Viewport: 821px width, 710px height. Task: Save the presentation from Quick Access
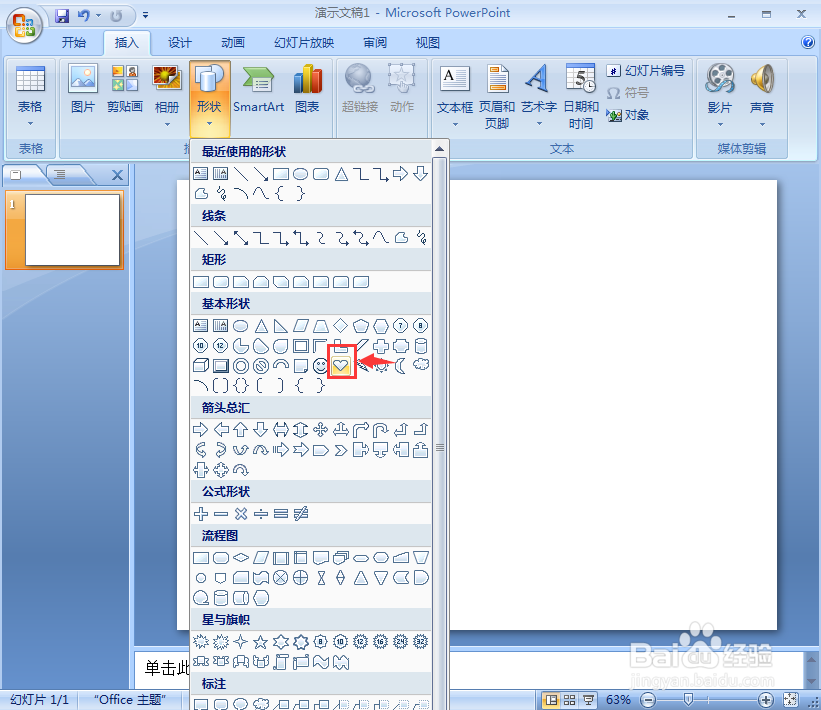[x=62, y=16]
